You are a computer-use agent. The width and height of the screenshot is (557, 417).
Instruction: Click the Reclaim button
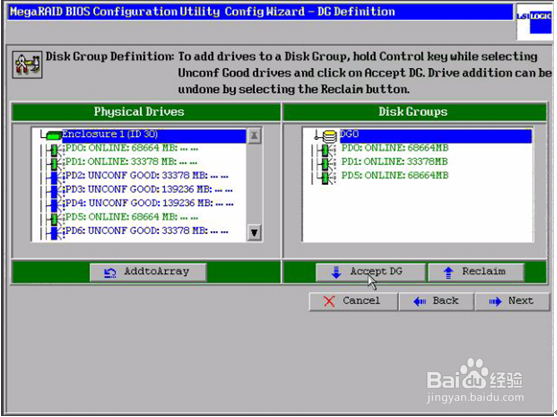(476, 272)
